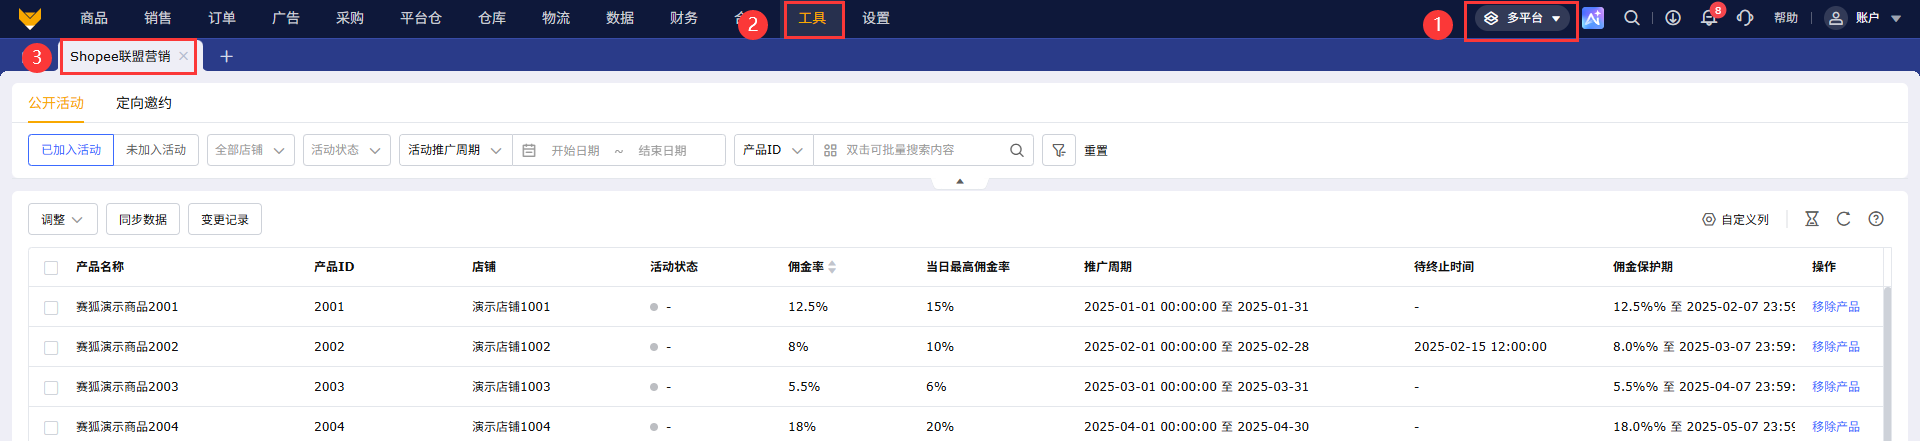1920x441 pixels.
Task: Click the 同步数据 button
Action: coord(143,219)
